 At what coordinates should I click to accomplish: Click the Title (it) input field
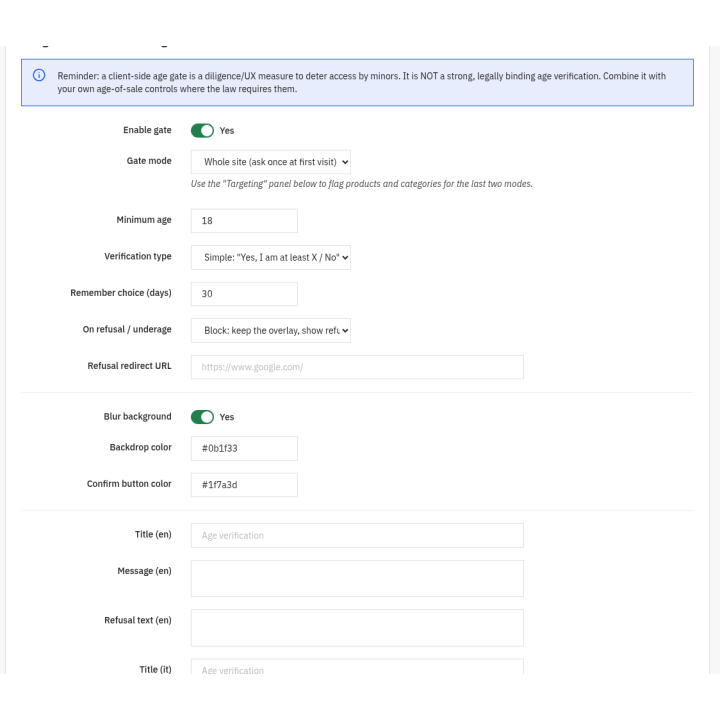click(x=357, y=667)
